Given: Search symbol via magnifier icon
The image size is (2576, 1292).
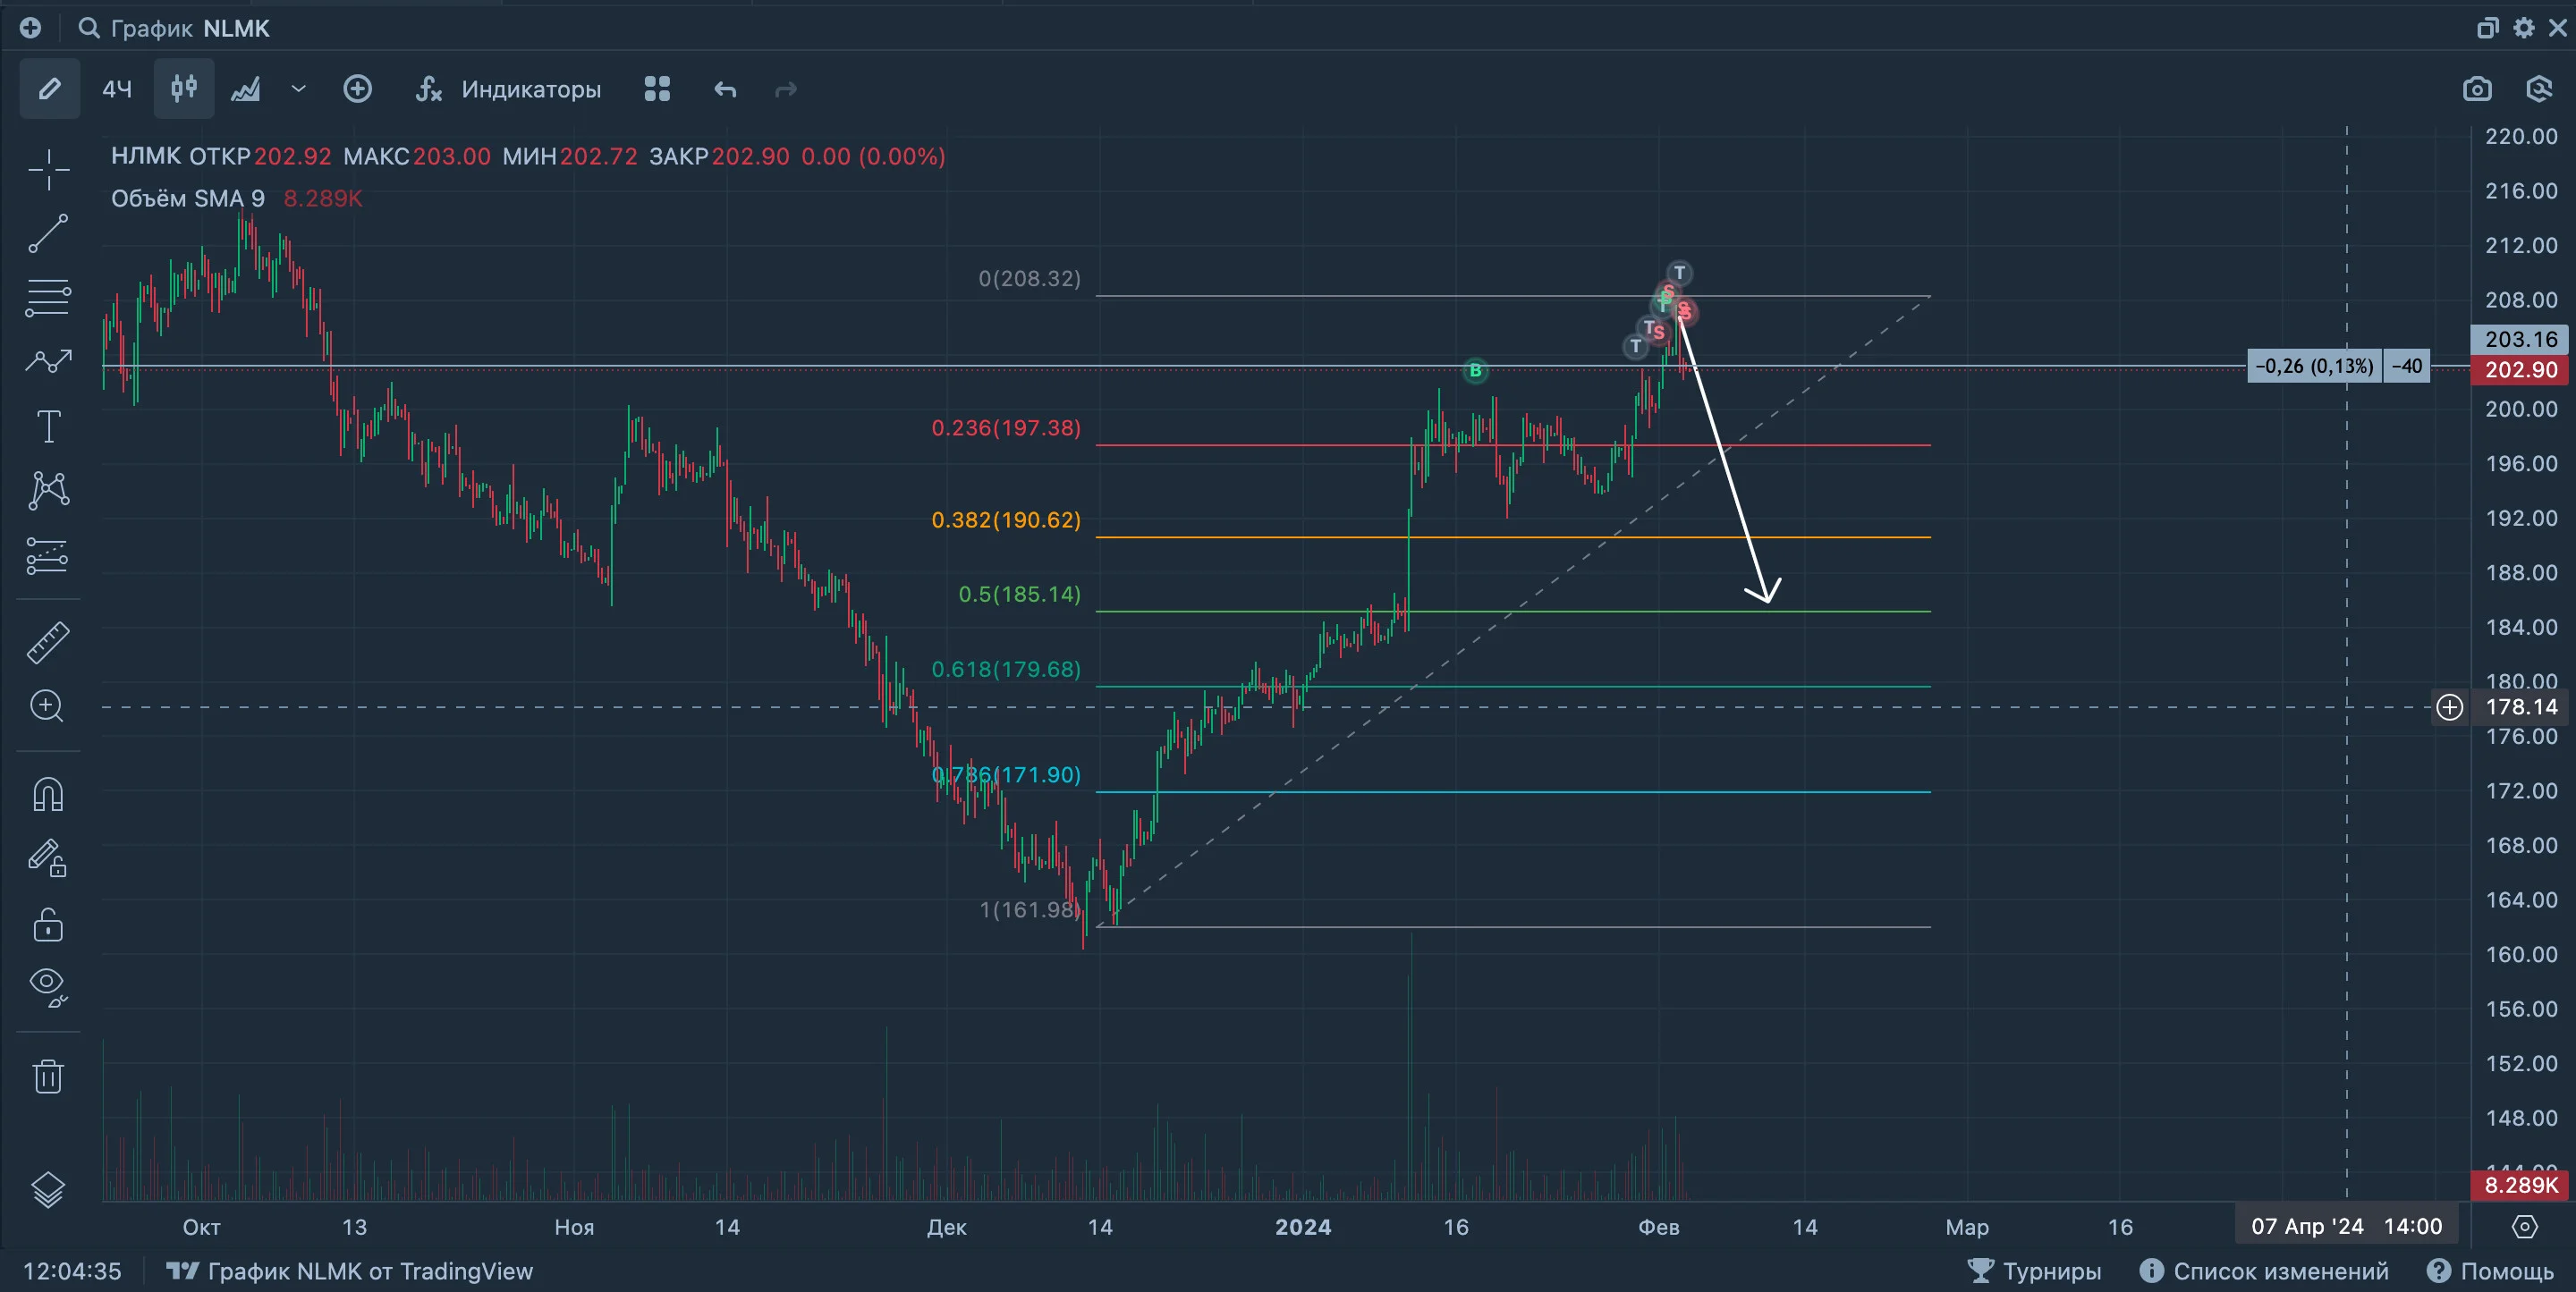Looking at the screenshot, I should pos(89,28).
